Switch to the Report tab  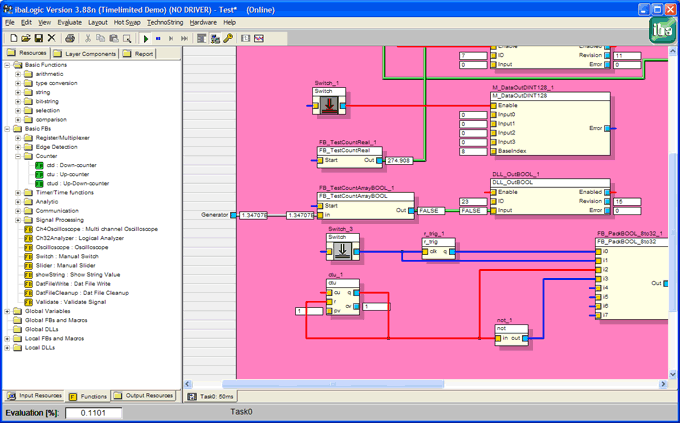coord(138,53)
